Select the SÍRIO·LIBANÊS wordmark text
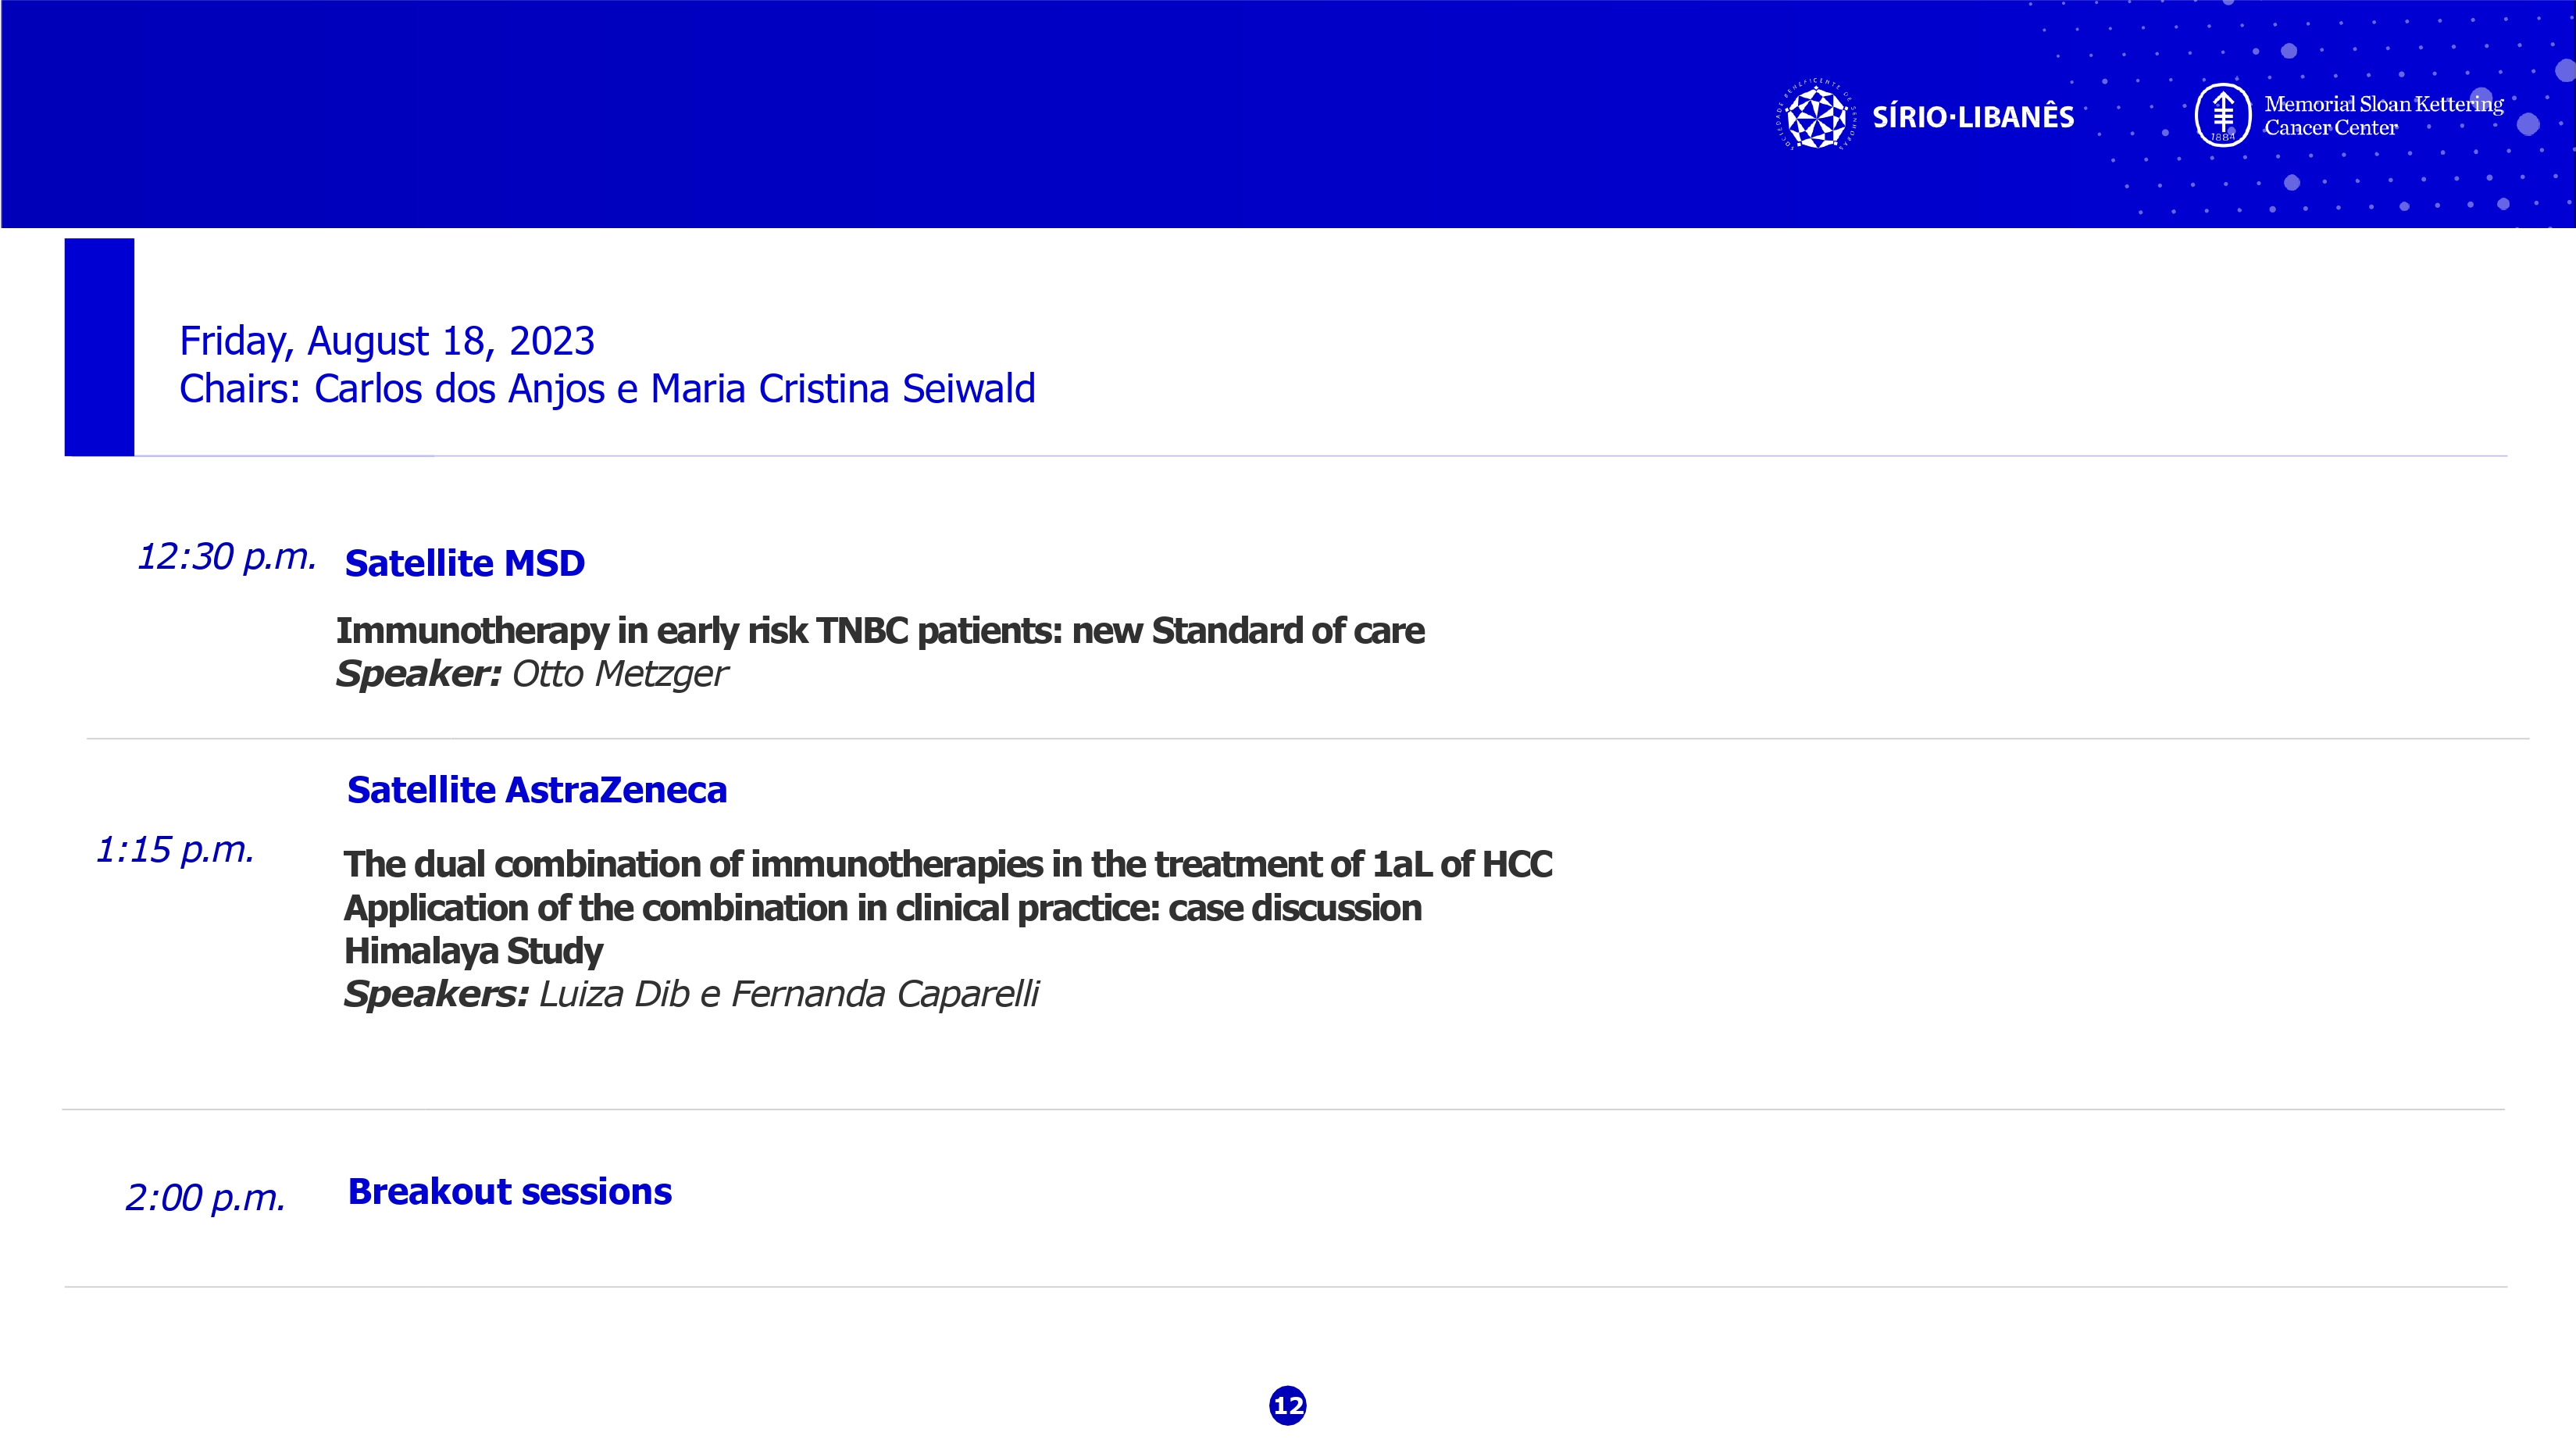Image resolution: width=2576 pixels, height=1450 pixels. point(1973,117)
